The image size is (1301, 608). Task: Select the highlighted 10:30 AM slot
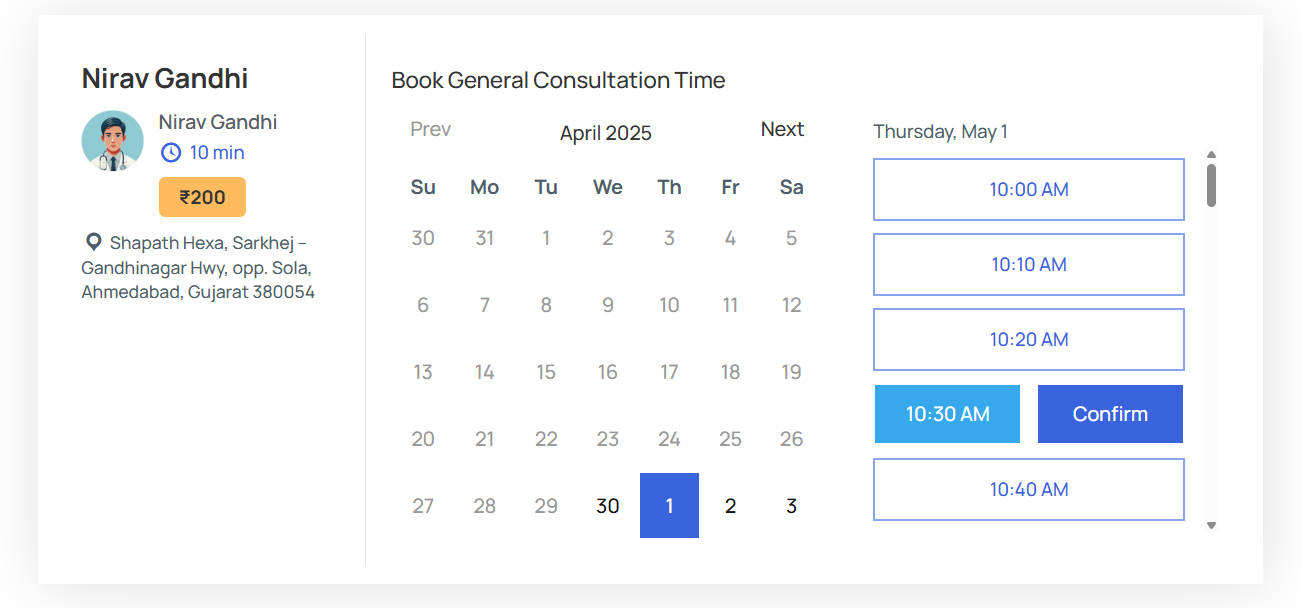tap(947, 414)
